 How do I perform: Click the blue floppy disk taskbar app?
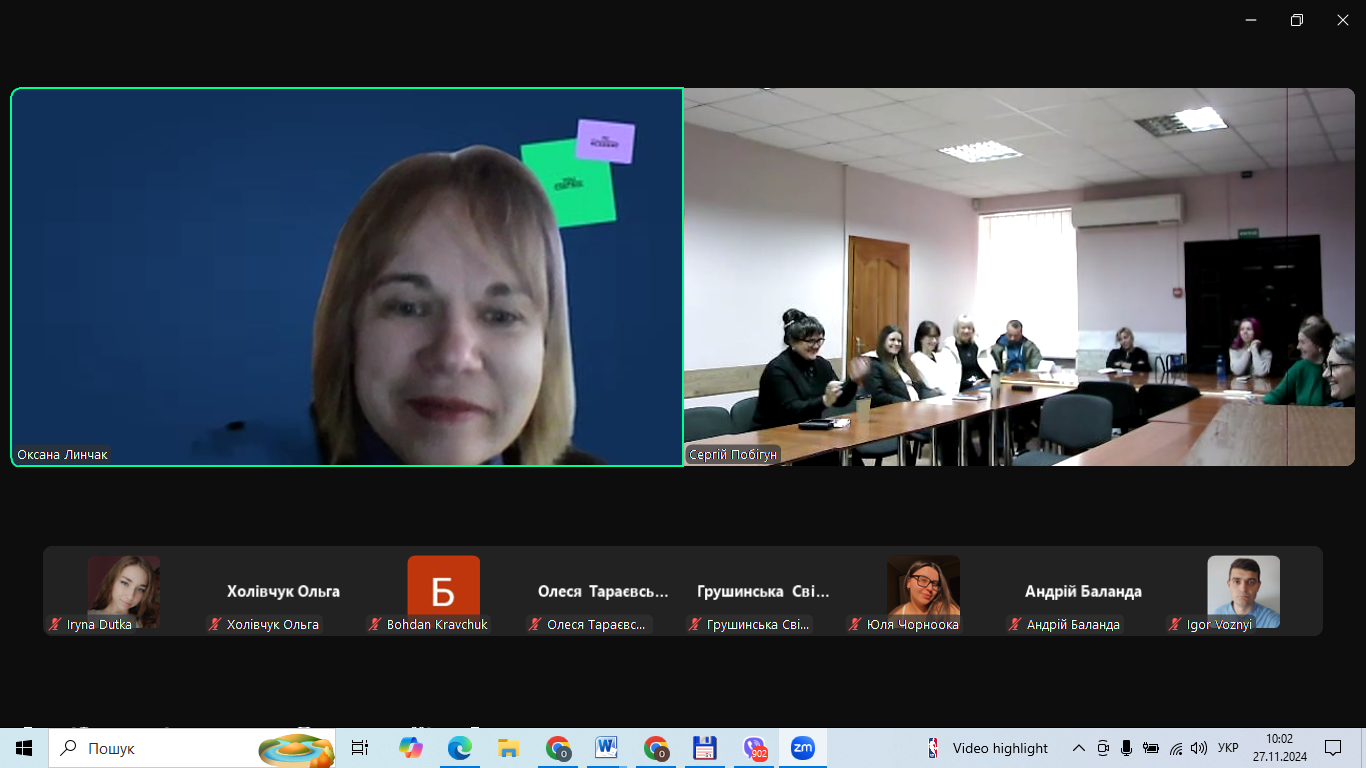[x=704, y=748]
